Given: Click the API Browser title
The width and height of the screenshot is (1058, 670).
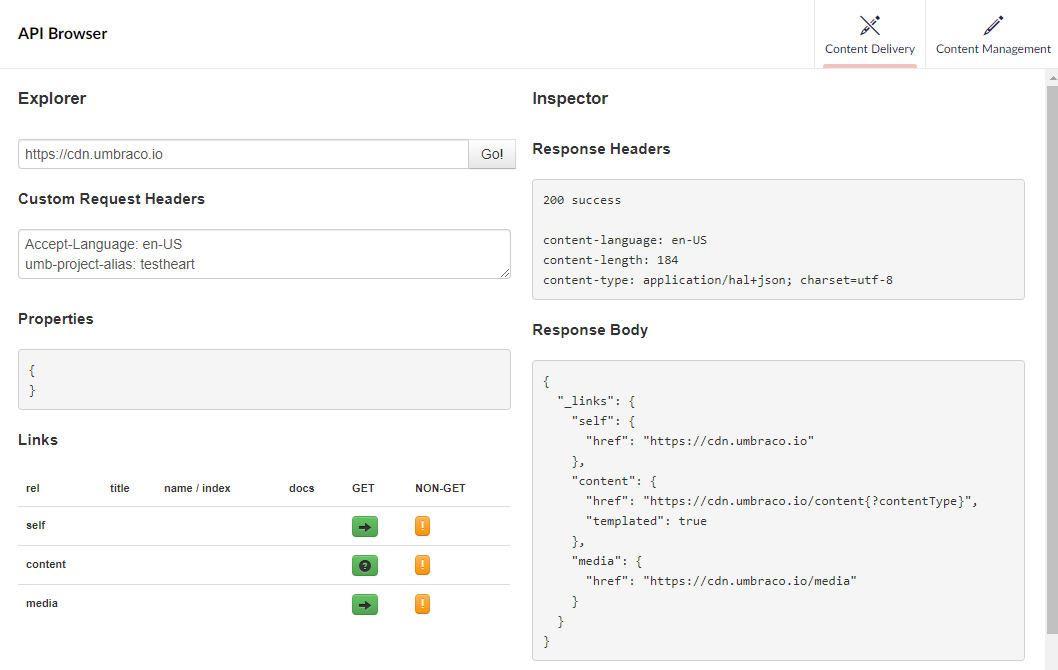Looking at the screenshot, I should click(62, 34).
